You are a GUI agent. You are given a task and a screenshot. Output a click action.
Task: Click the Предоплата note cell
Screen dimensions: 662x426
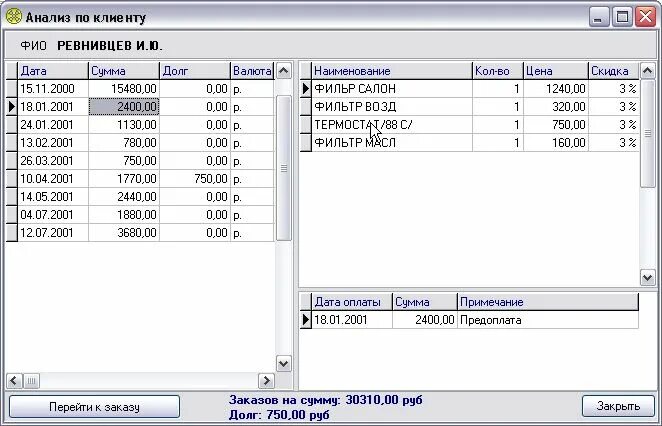coord(548,320)
